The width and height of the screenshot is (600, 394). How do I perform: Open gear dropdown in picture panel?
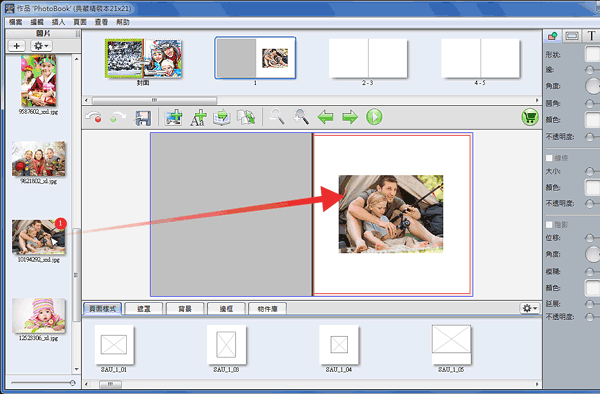point(41,46)
